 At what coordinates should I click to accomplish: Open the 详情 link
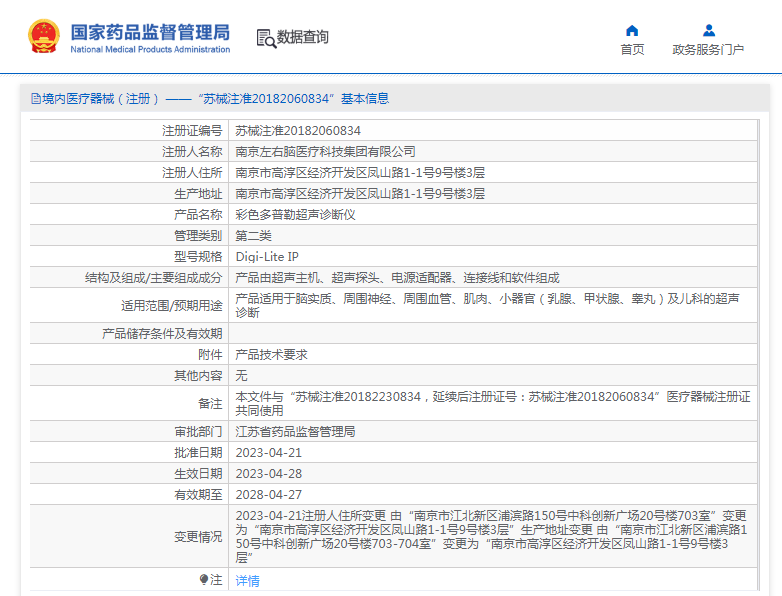[247, 581]
